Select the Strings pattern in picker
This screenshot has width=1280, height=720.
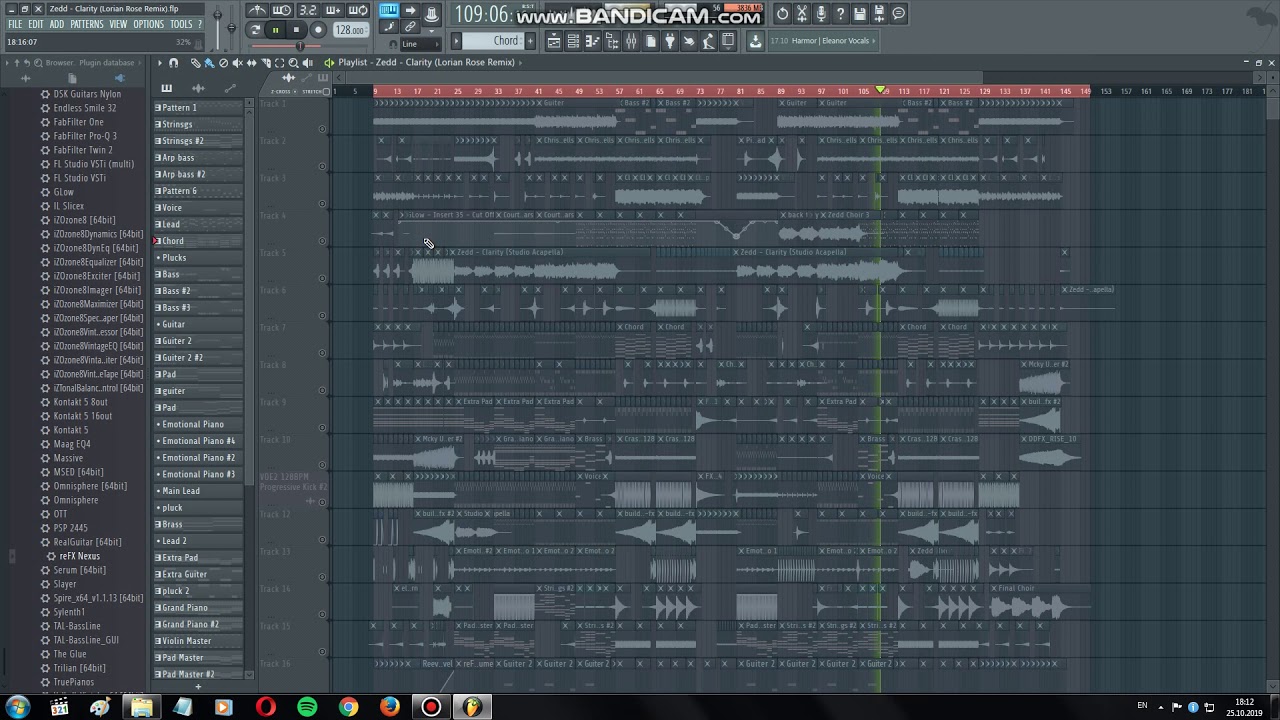click(199, 124)
